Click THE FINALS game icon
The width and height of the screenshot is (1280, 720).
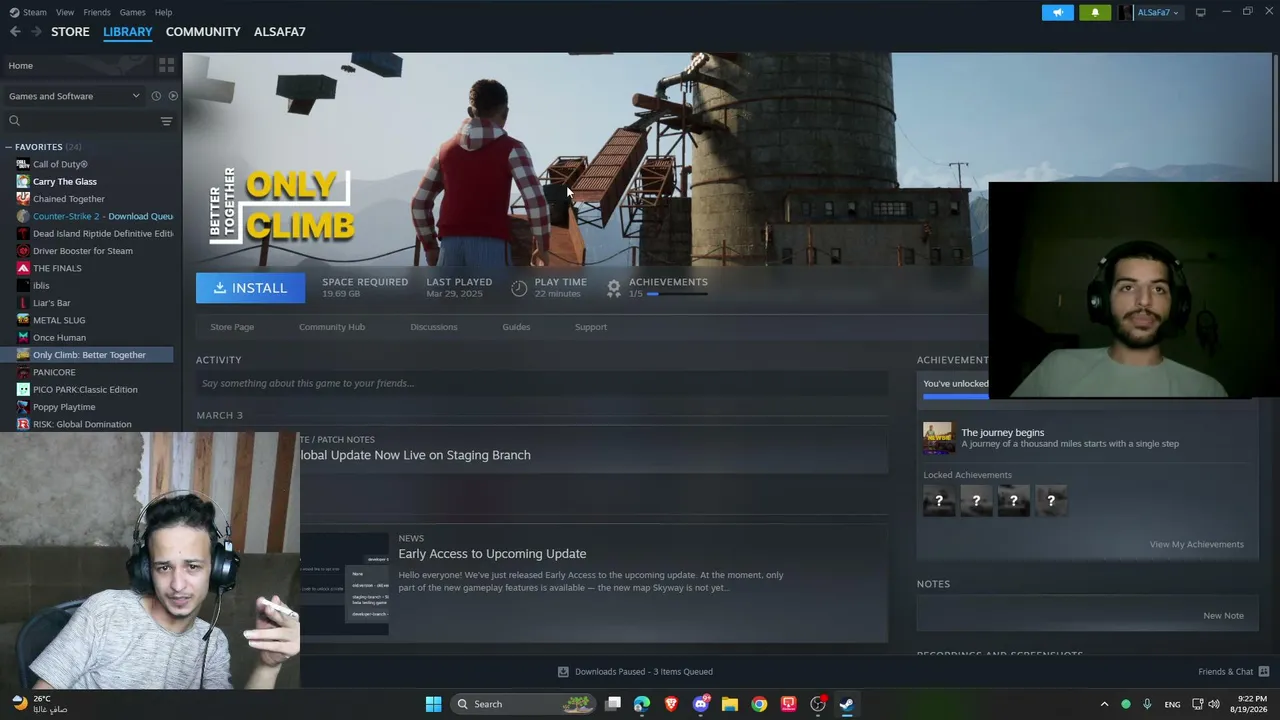click(x=23, y=268)
